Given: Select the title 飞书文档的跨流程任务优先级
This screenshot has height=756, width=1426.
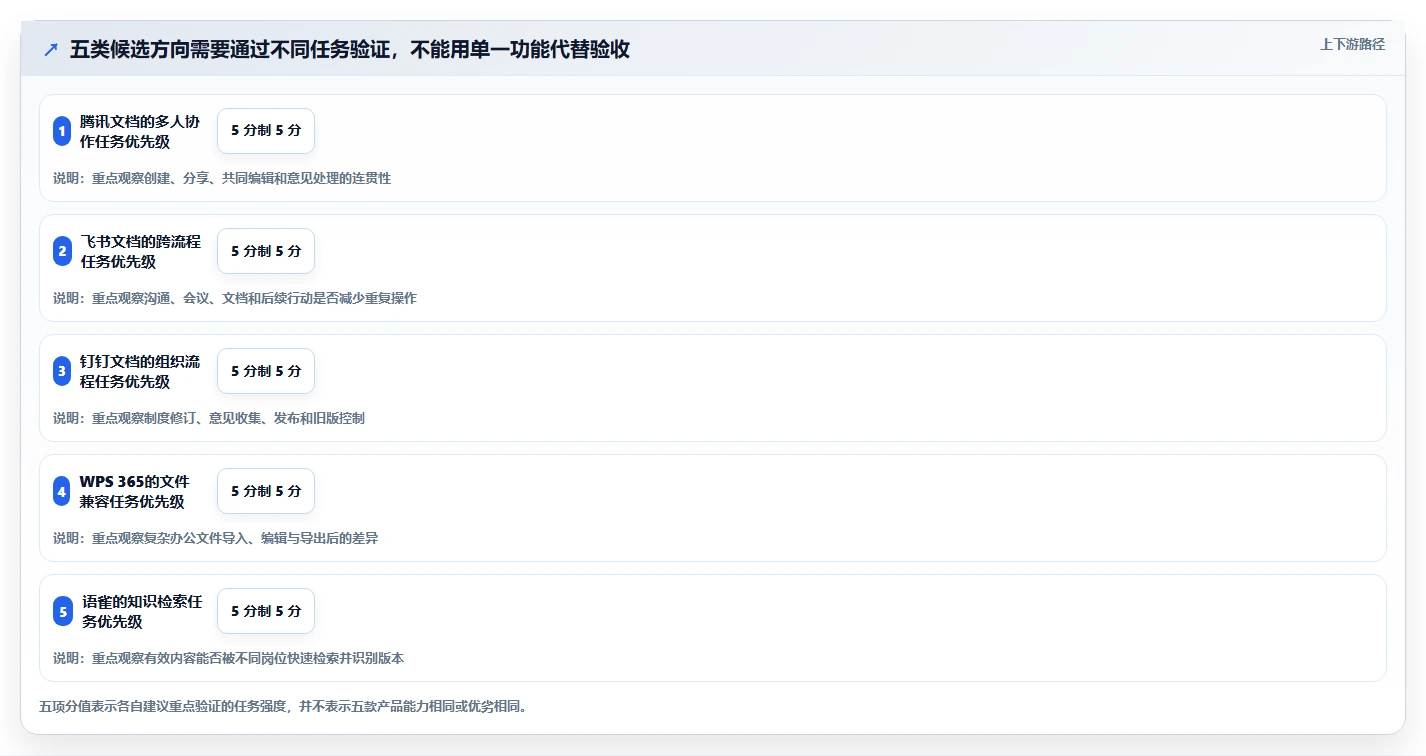Looking at the screenshot, I should [x=140, y=251].
